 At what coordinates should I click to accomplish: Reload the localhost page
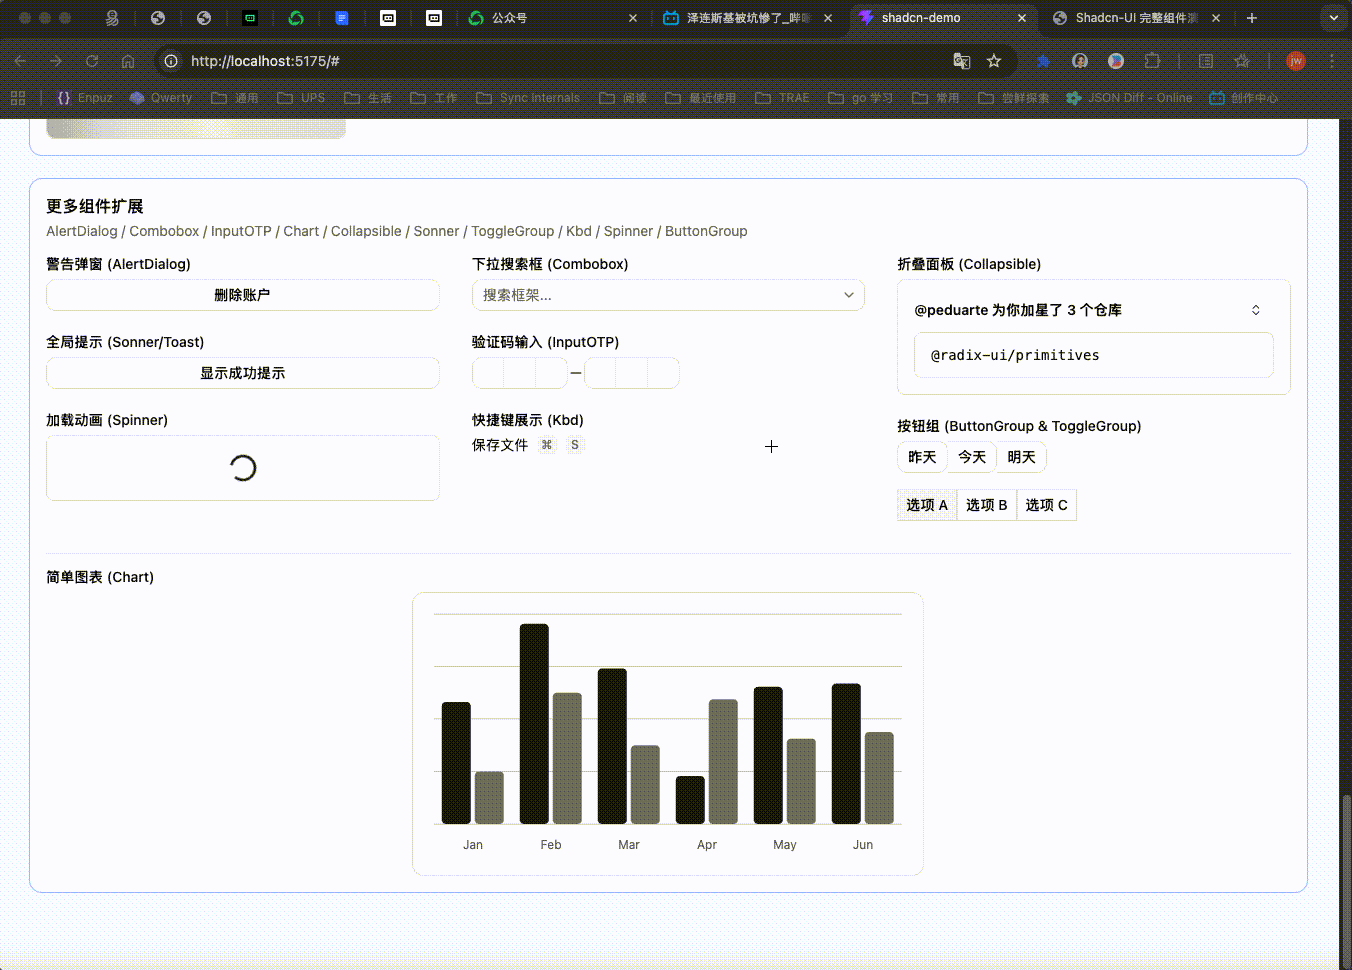(92, 61)
